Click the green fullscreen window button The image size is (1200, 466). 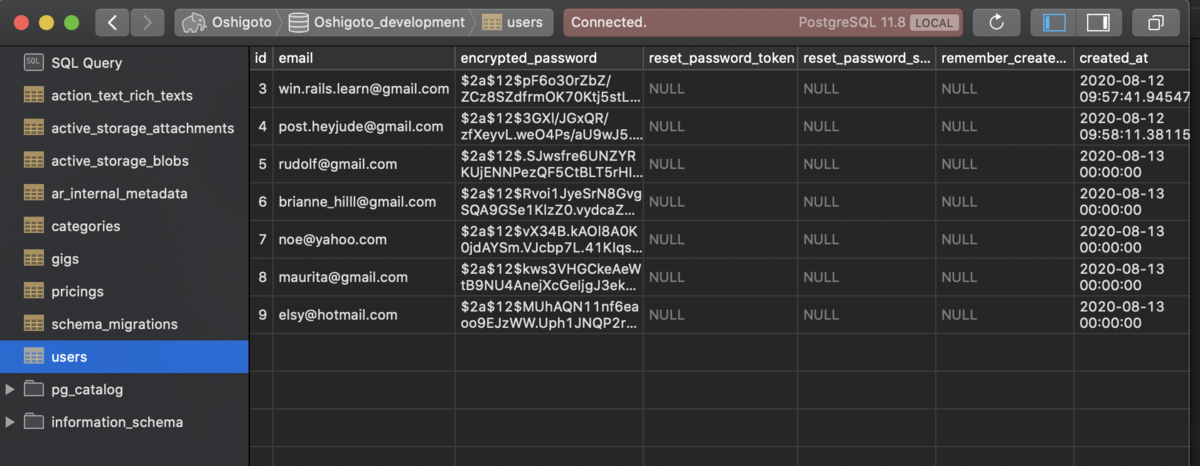[x=71, y=22]
